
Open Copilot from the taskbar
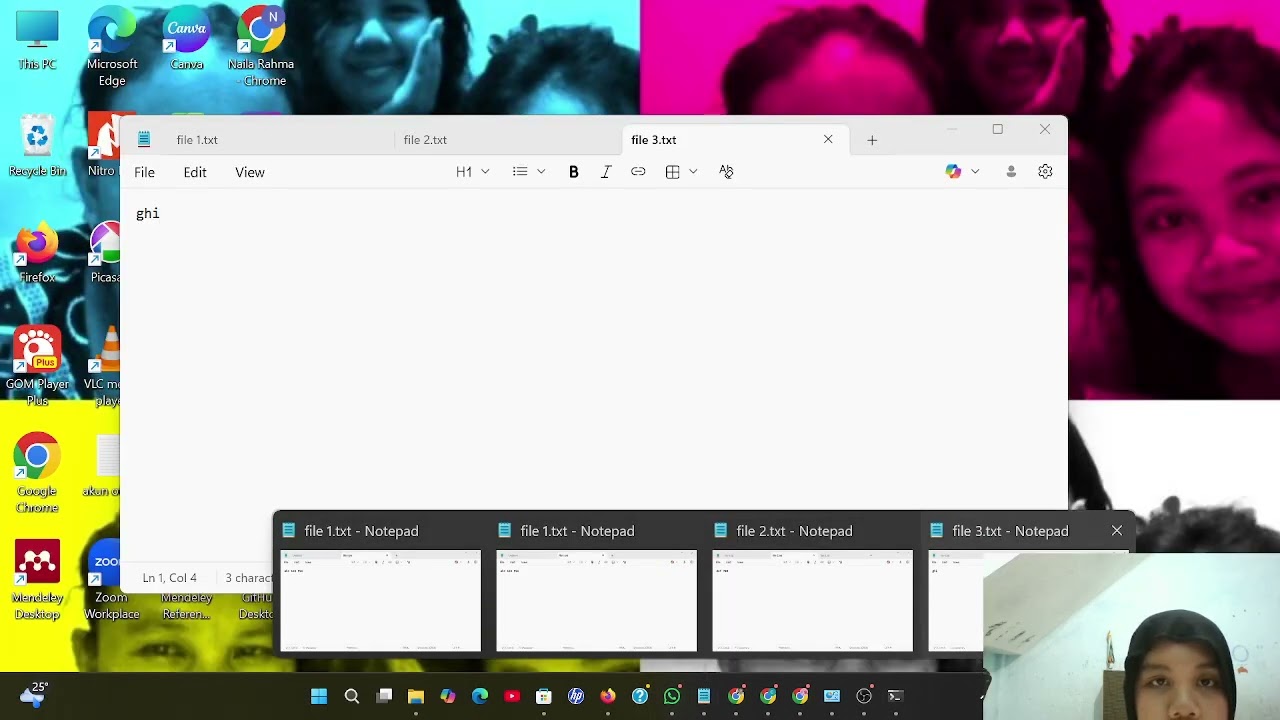[448, 696]
